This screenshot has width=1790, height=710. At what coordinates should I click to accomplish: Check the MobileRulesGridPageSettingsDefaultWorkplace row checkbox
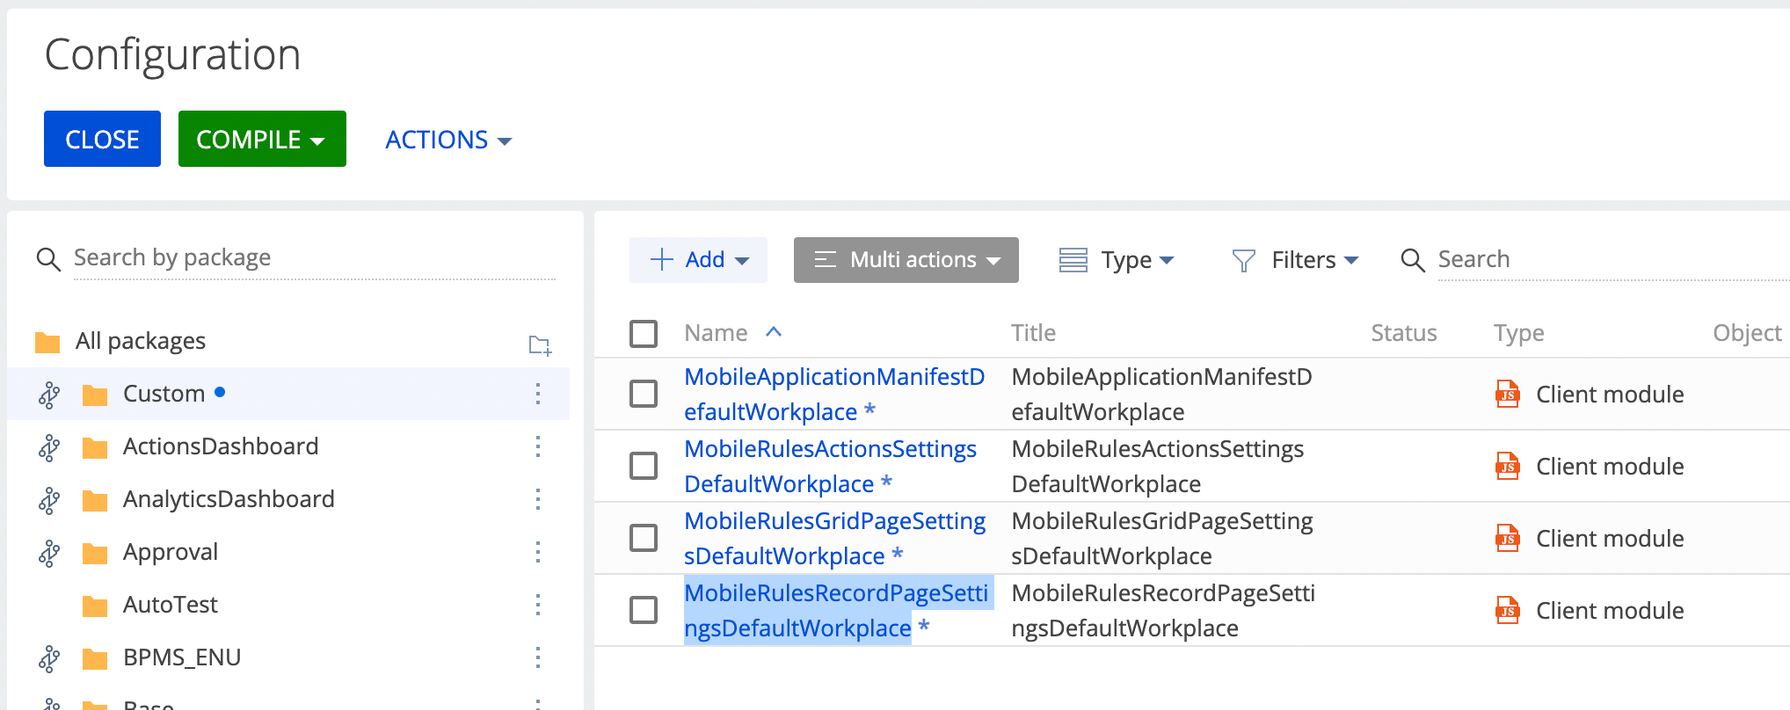click(x=644, y=538)
